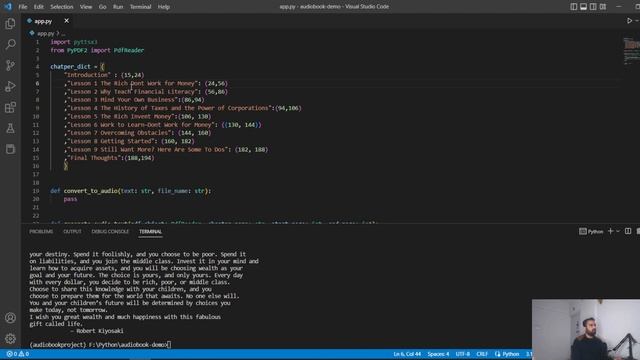This screenshot has width=640, height=360.
Task: Click app.py in the breadcrumb
Action: click(45, 33)
